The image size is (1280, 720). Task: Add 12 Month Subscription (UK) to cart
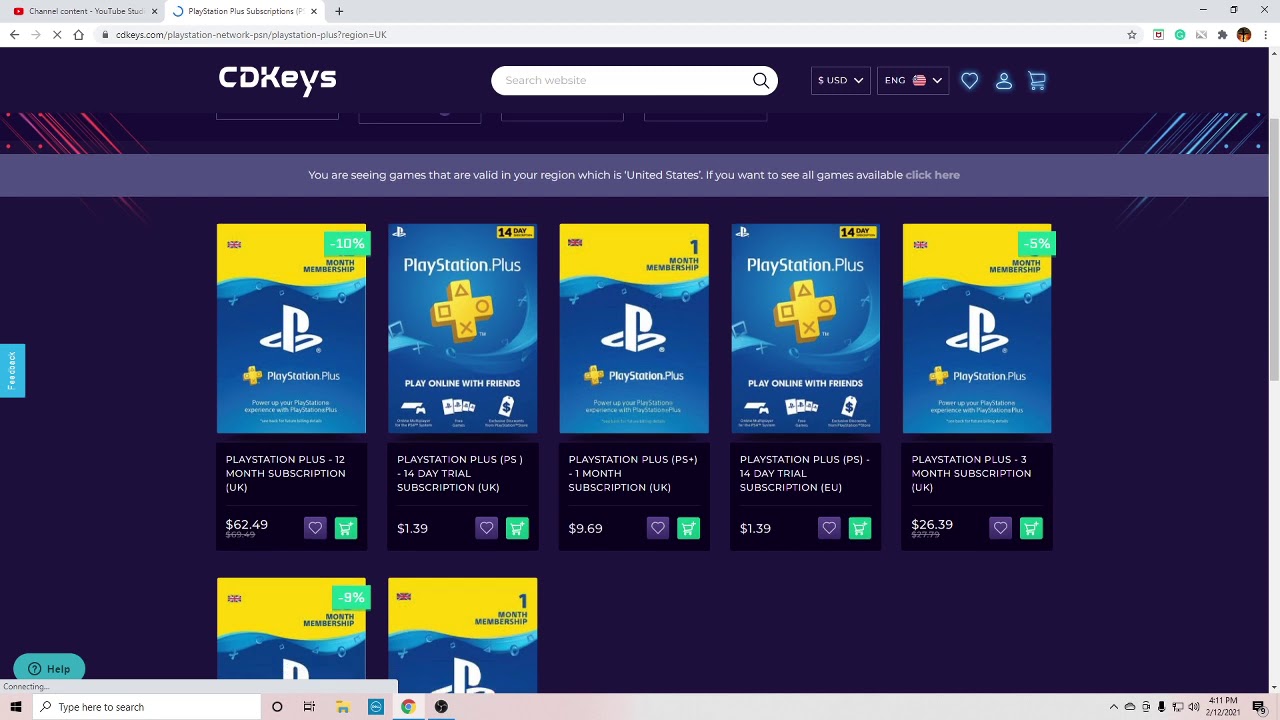(x=346, y=528)
